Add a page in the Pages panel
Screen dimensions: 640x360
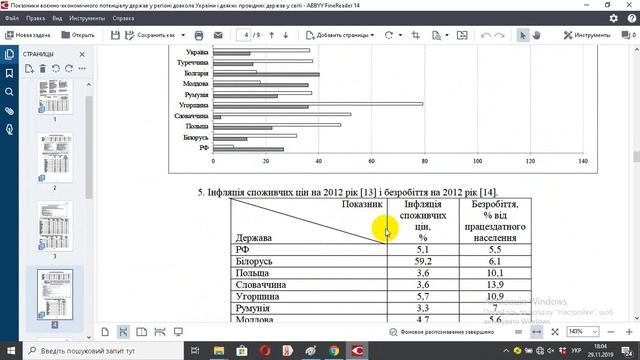[29, 69]
